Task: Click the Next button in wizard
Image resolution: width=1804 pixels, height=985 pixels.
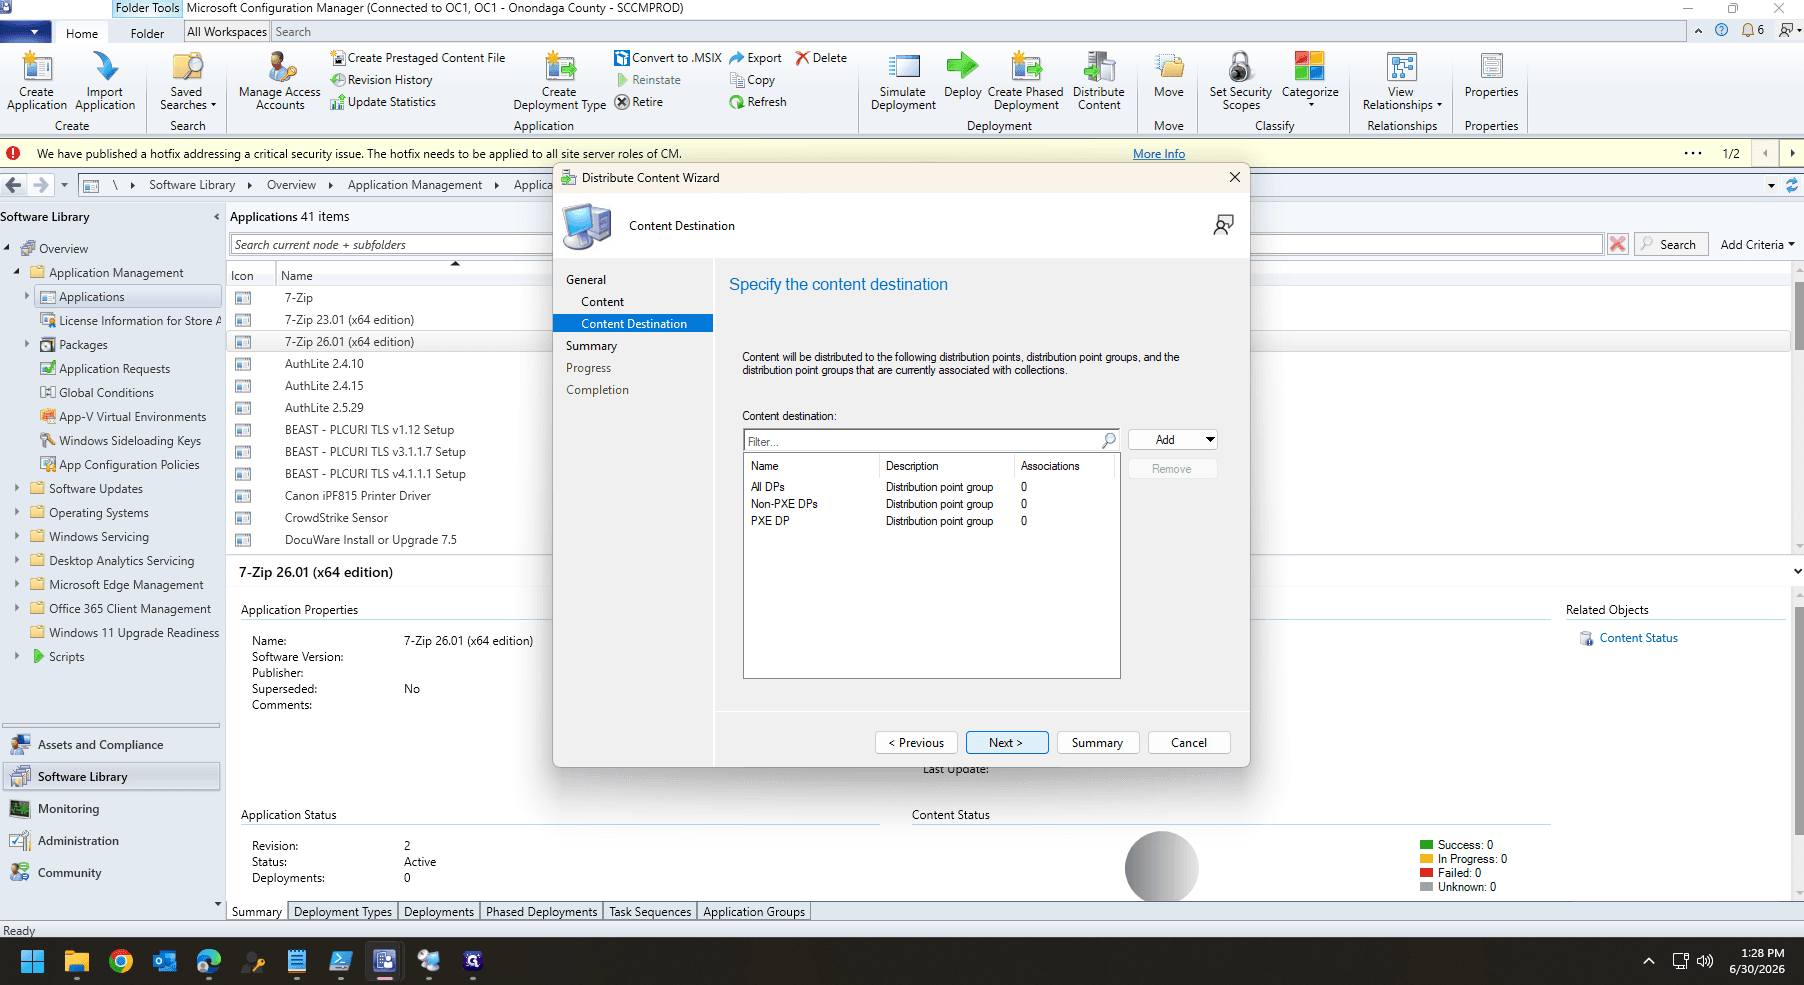Action: coord(1006,743)
